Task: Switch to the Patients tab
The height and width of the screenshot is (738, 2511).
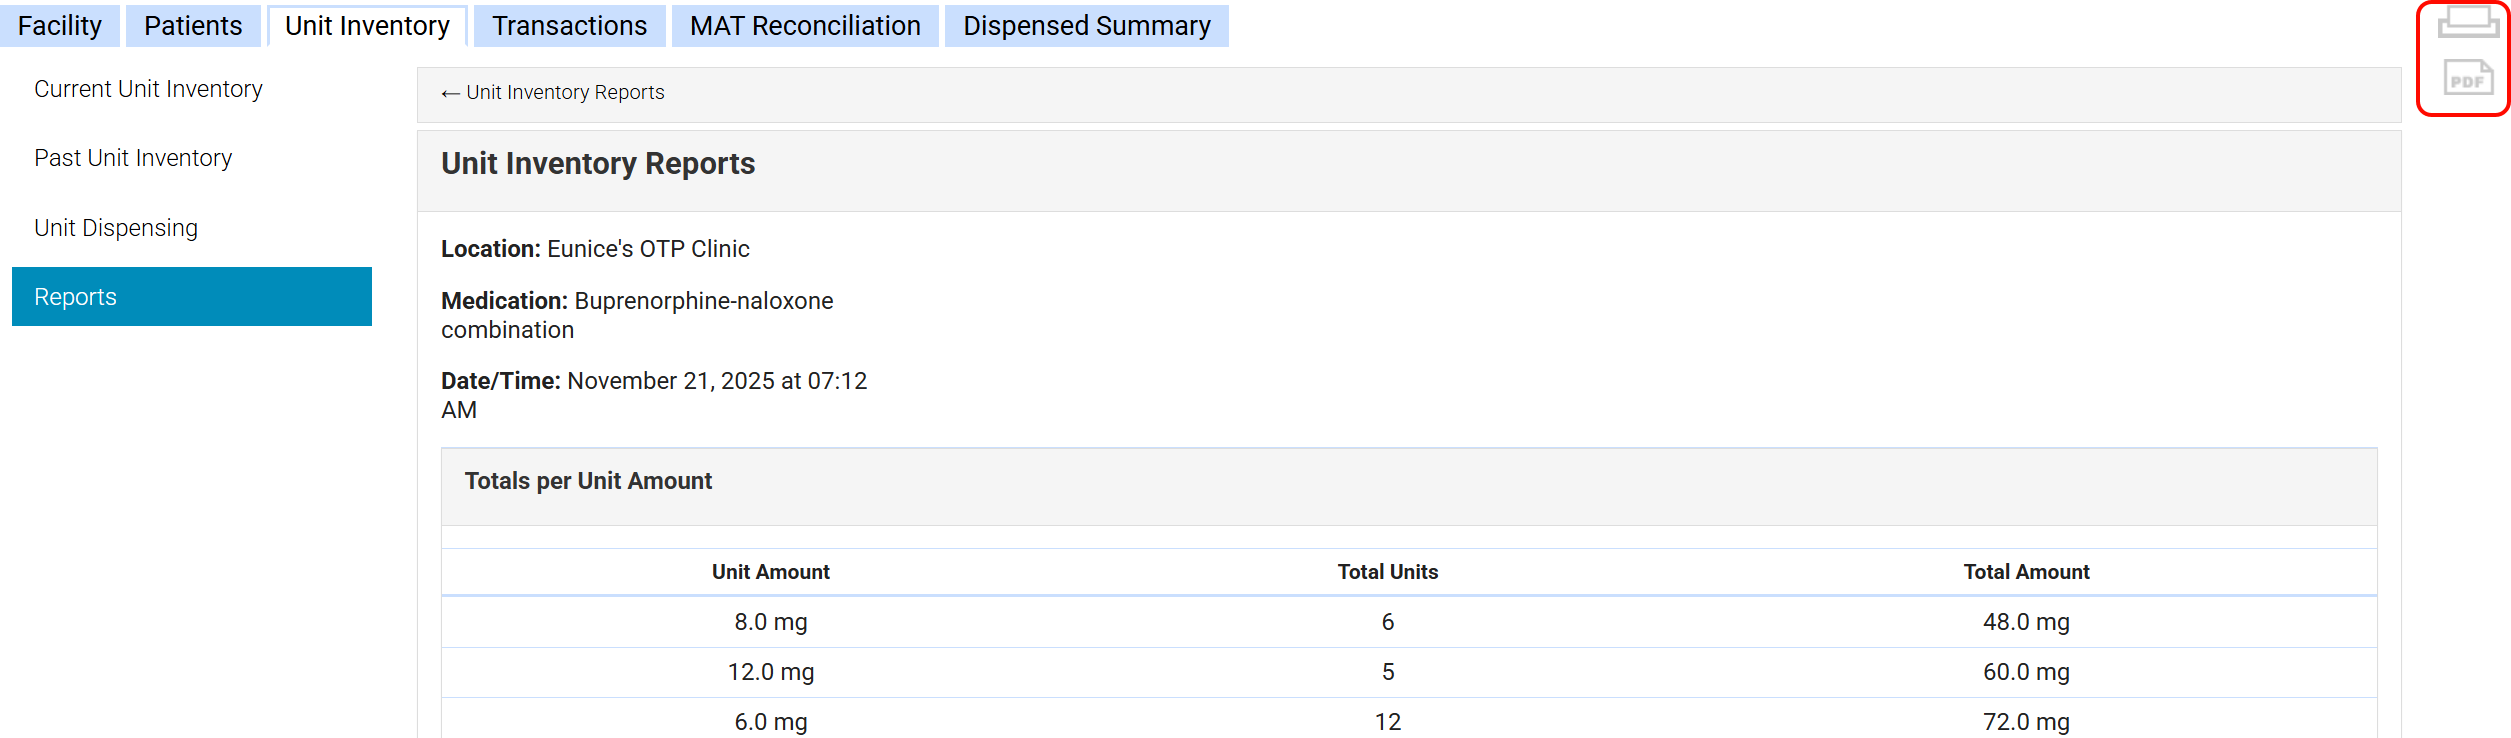Action: click(193, 26)
